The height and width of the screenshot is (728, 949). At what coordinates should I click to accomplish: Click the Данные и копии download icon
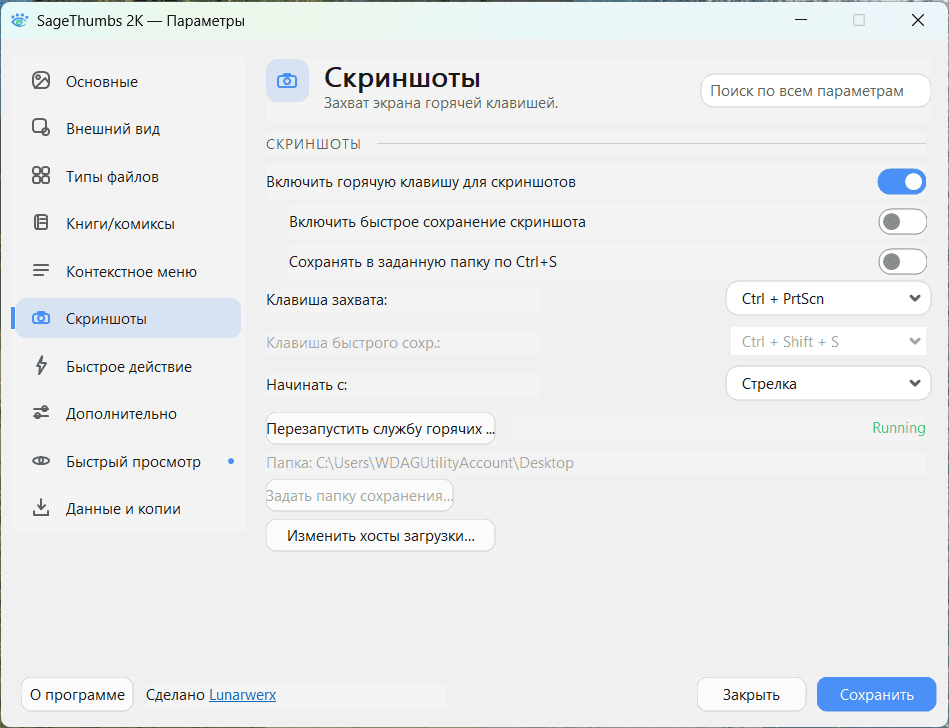(41, 508)
